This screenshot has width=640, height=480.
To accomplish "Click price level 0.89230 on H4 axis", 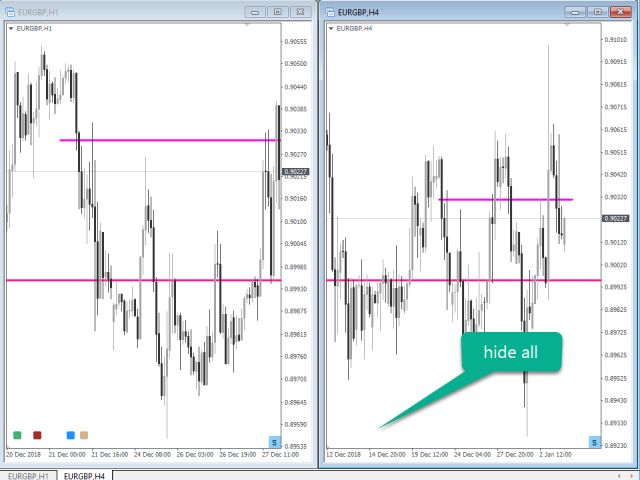I will (x=616, y=446).
